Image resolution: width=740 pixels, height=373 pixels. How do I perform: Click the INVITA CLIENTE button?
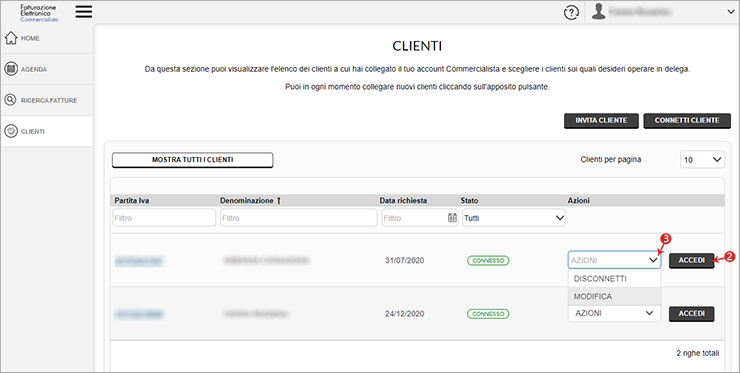point(601,120)
